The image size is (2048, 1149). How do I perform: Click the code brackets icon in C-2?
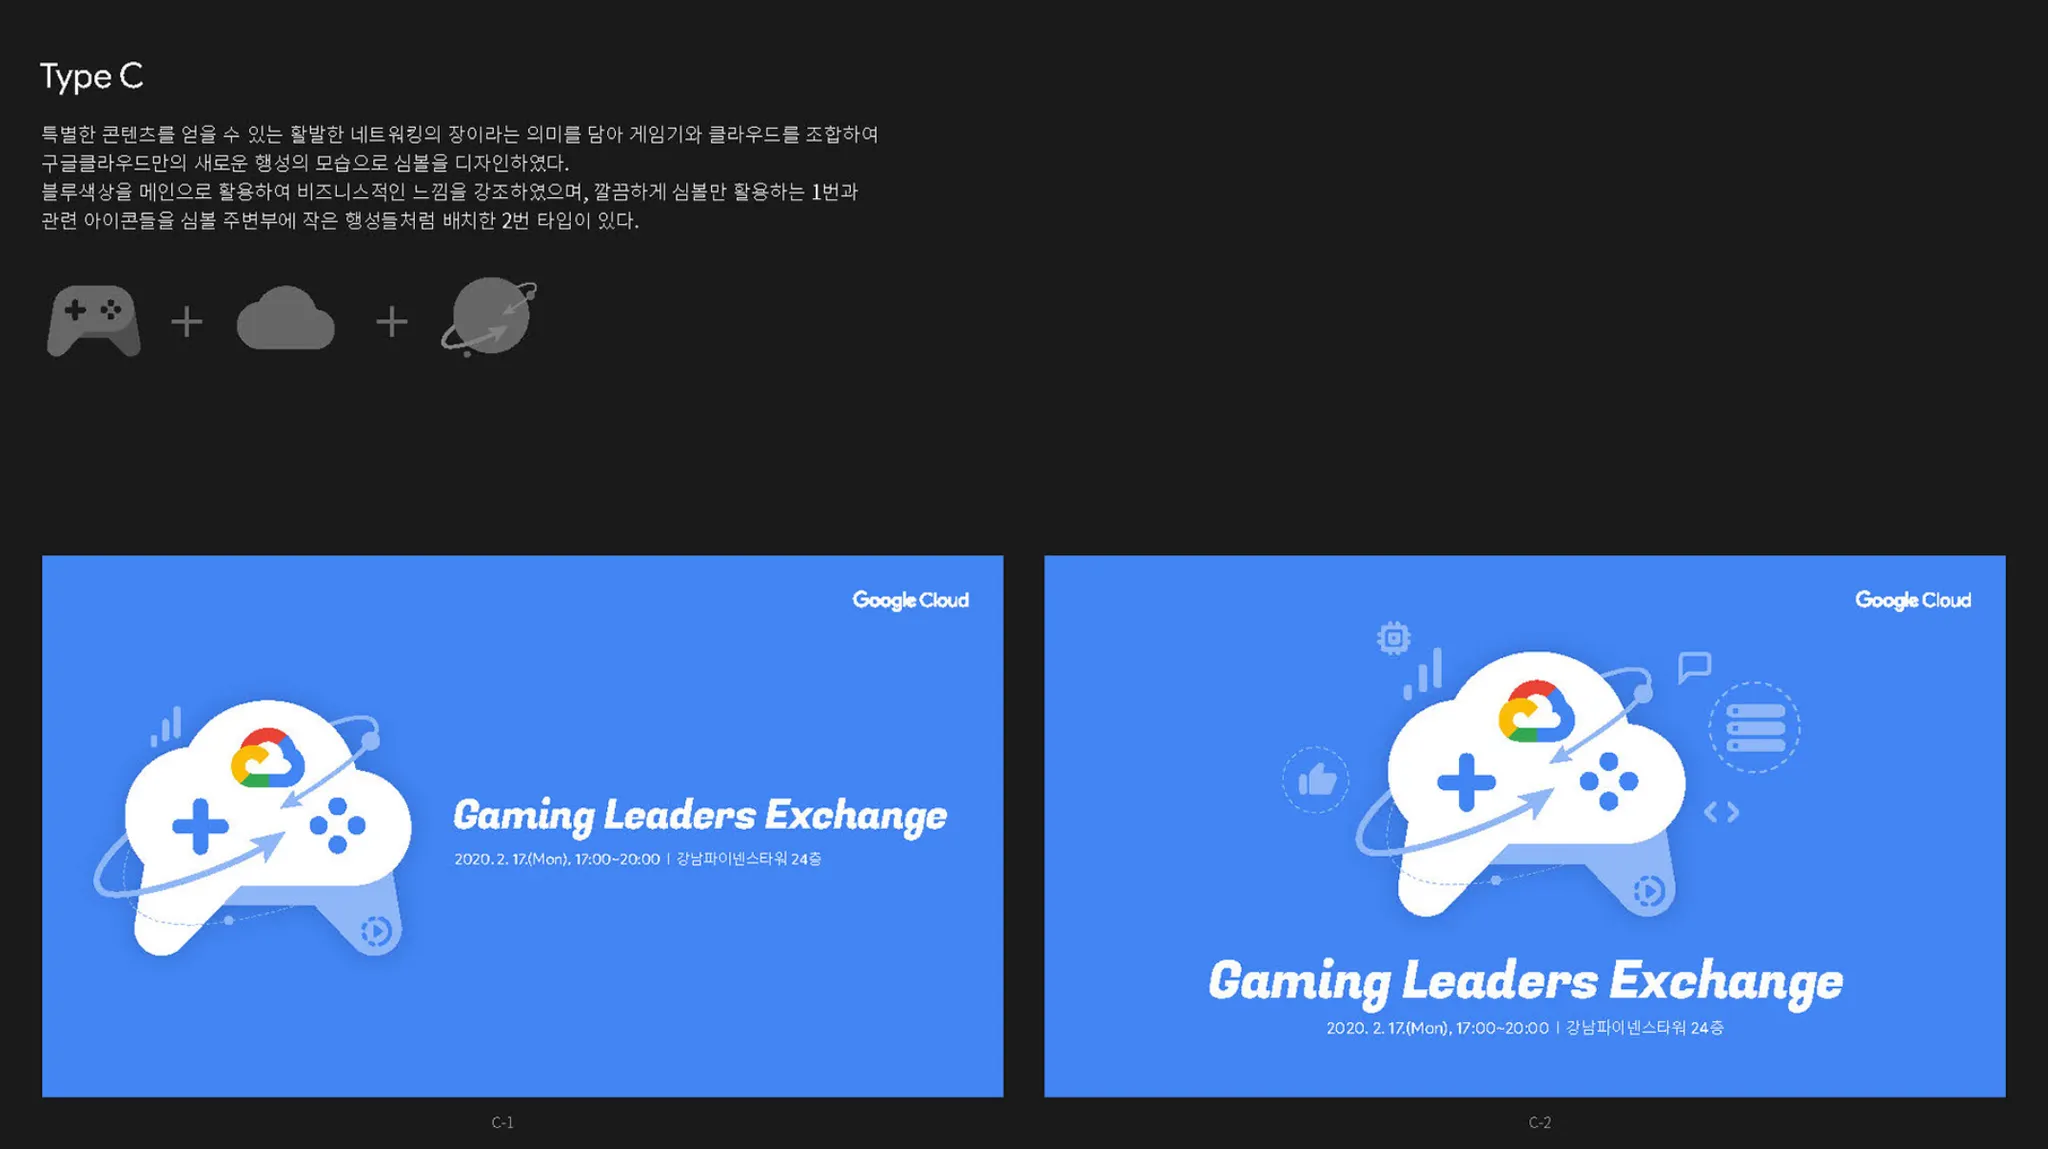click(x=1721, y=812)
